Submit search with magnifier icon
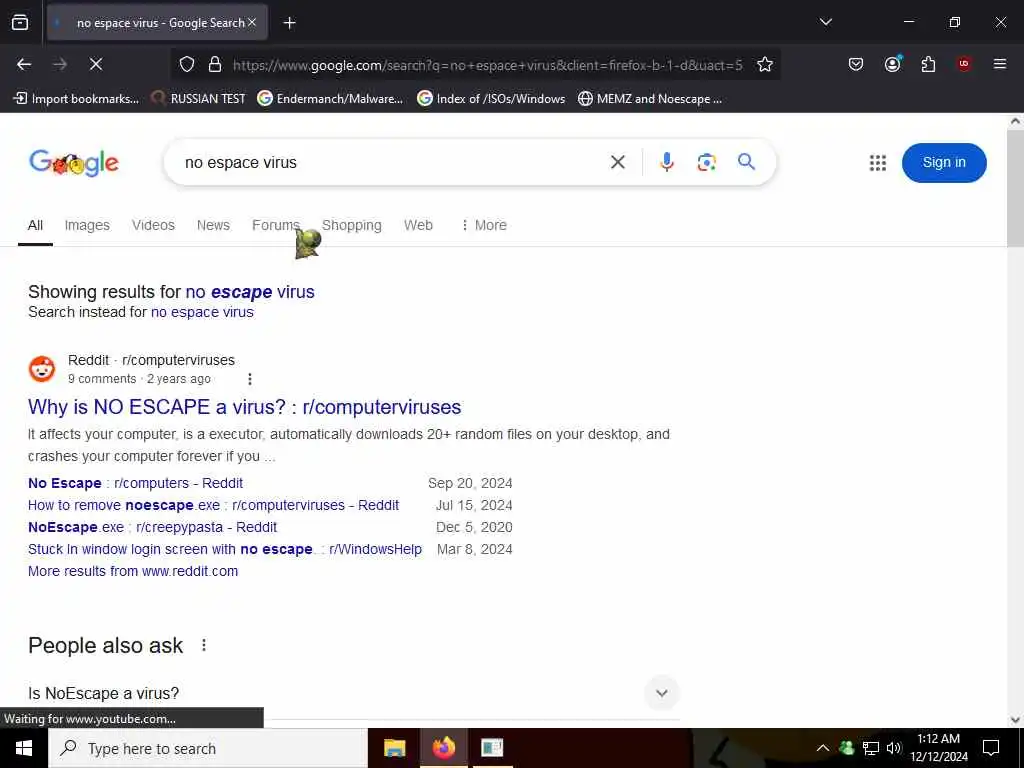This screenshot has height=768, width=1024. pos(746,161)
